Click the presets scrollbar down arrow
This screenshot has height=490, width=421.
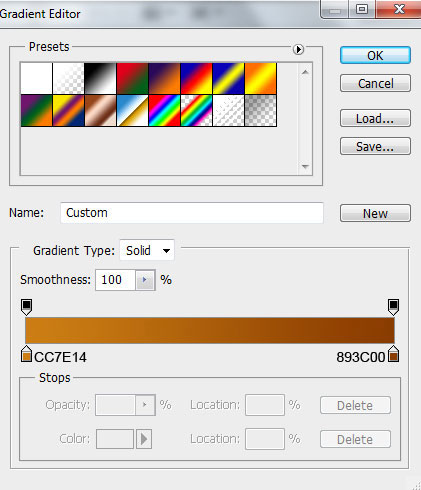click(305, 166)
